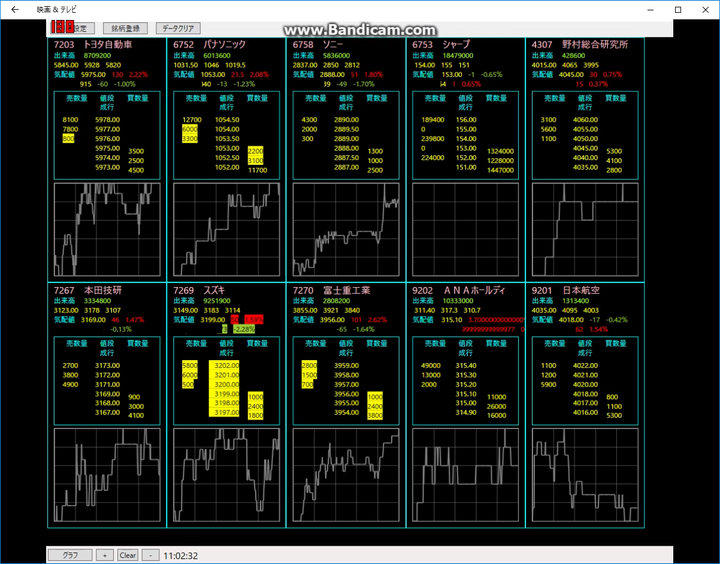Click the グラフ button at bottom
The height and width of the screenshot is (564, 720).
pos(69,555)
